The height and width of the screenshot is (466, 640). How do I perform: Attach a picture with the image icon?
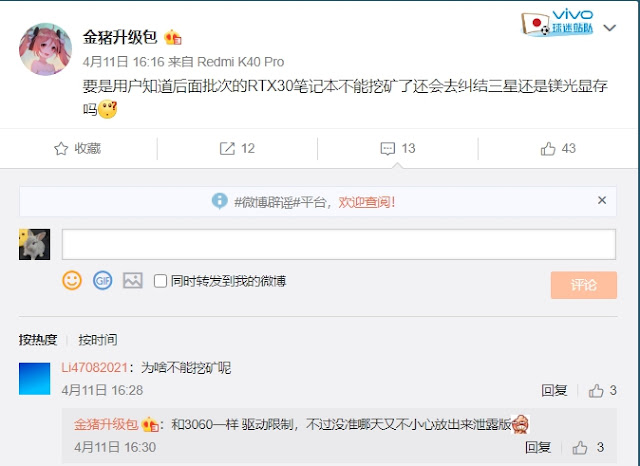coord(133,281)
